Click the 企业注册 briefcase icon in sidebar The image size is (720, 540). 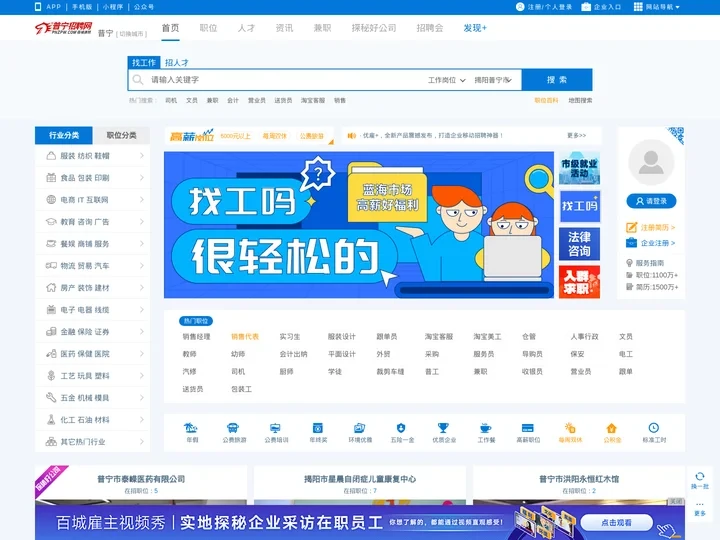[631, 243]
